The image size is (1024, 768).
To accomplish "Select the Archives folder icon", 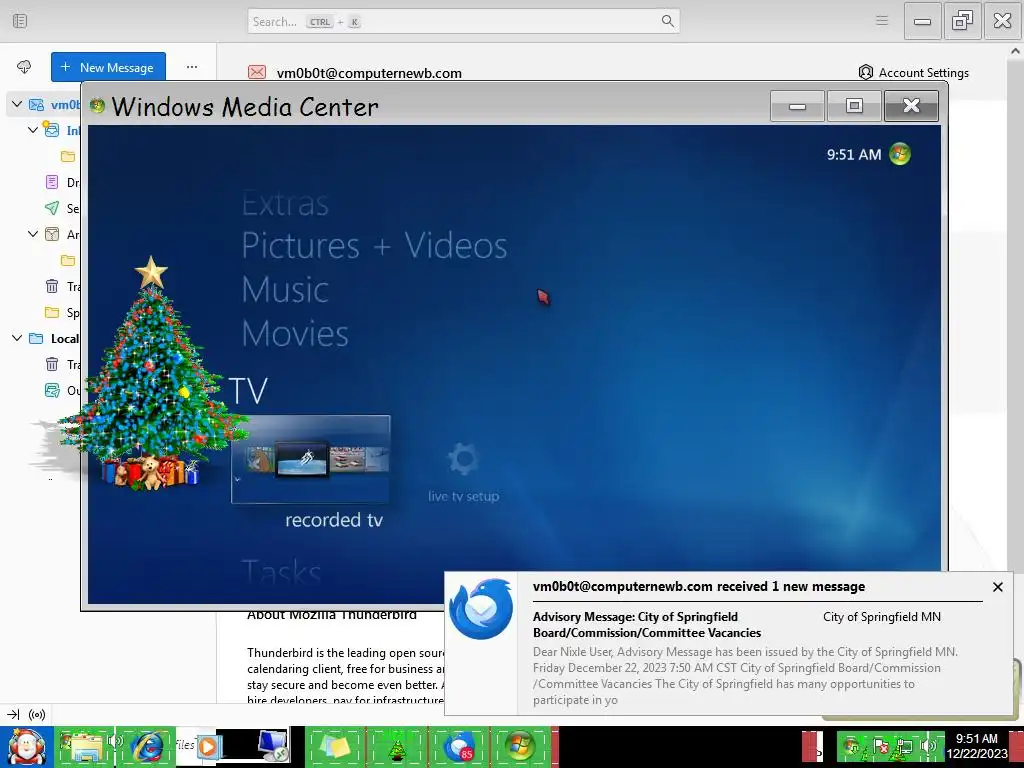I will click(x=52, y=234).
